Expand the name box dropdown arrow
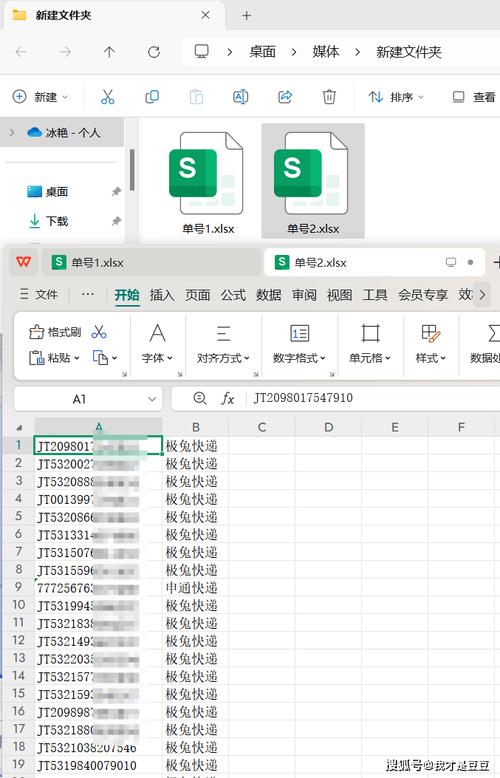 (152, 399)
